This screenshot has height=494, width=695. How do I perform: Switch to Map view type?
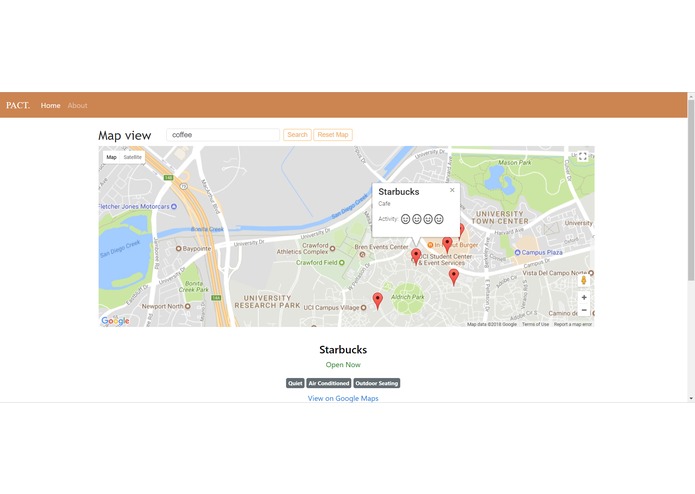[111, 157]
